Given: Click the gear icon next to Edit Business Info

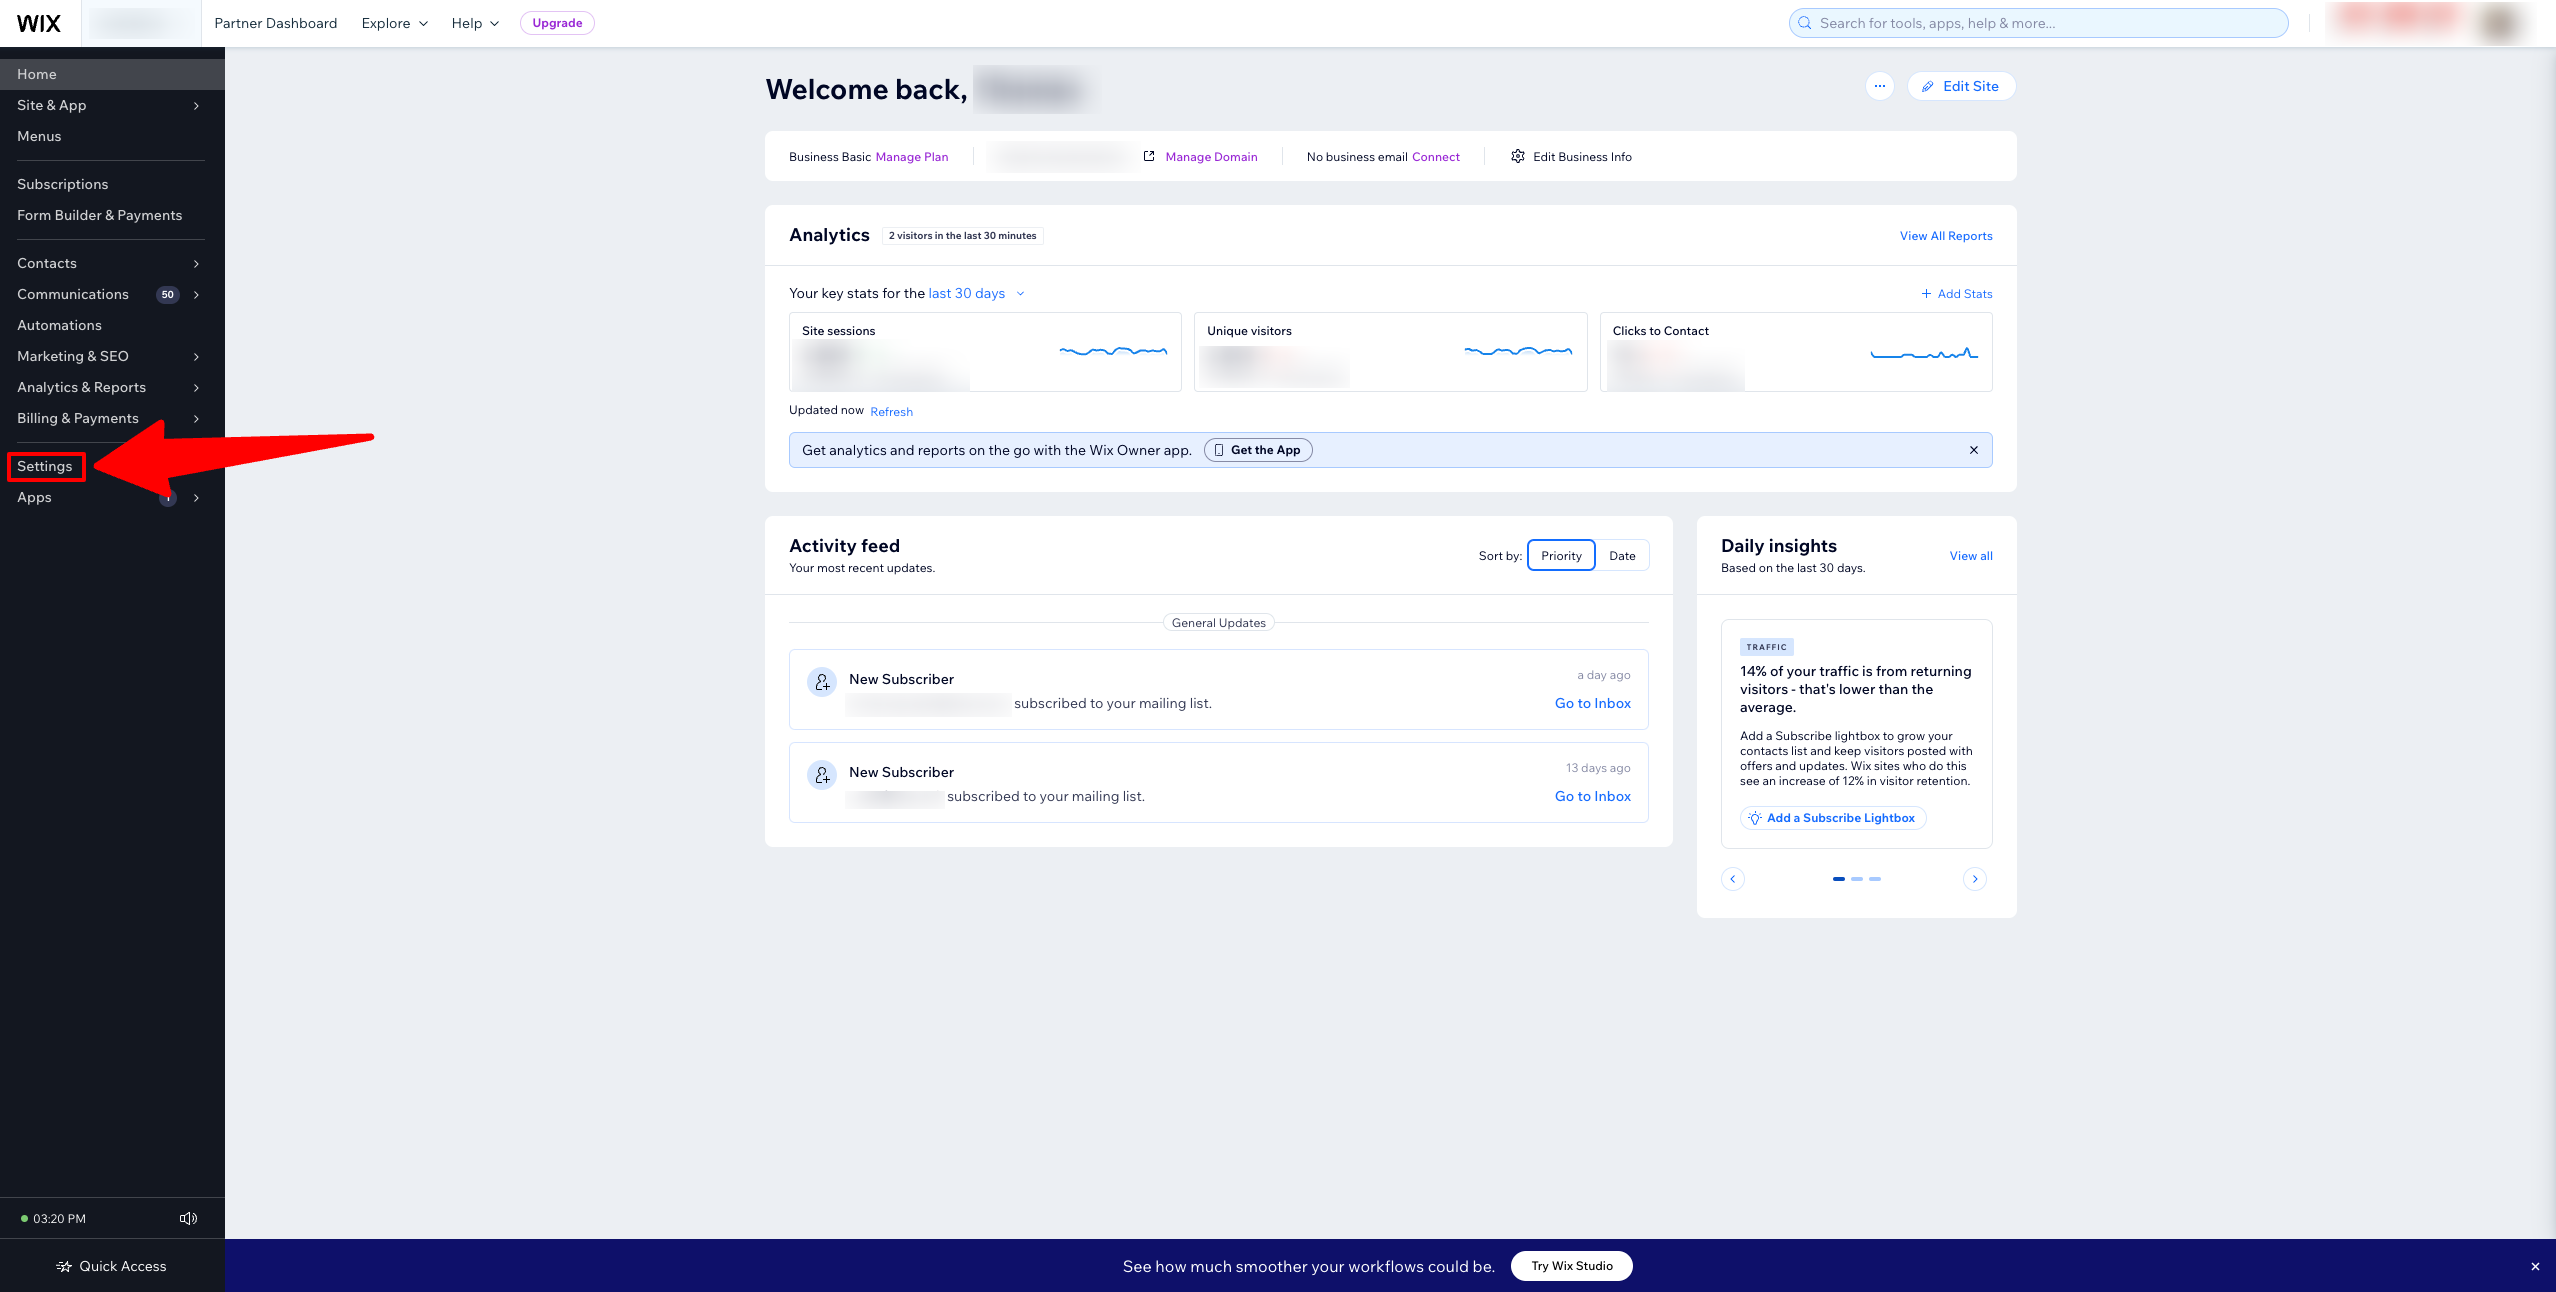Looking at the screenshot, I should tap(1517, 156).
